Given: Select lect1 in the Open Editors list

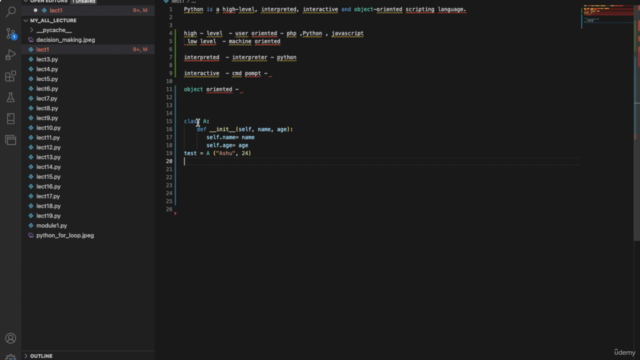Looking at the screenshot, I should click(56, 10).
